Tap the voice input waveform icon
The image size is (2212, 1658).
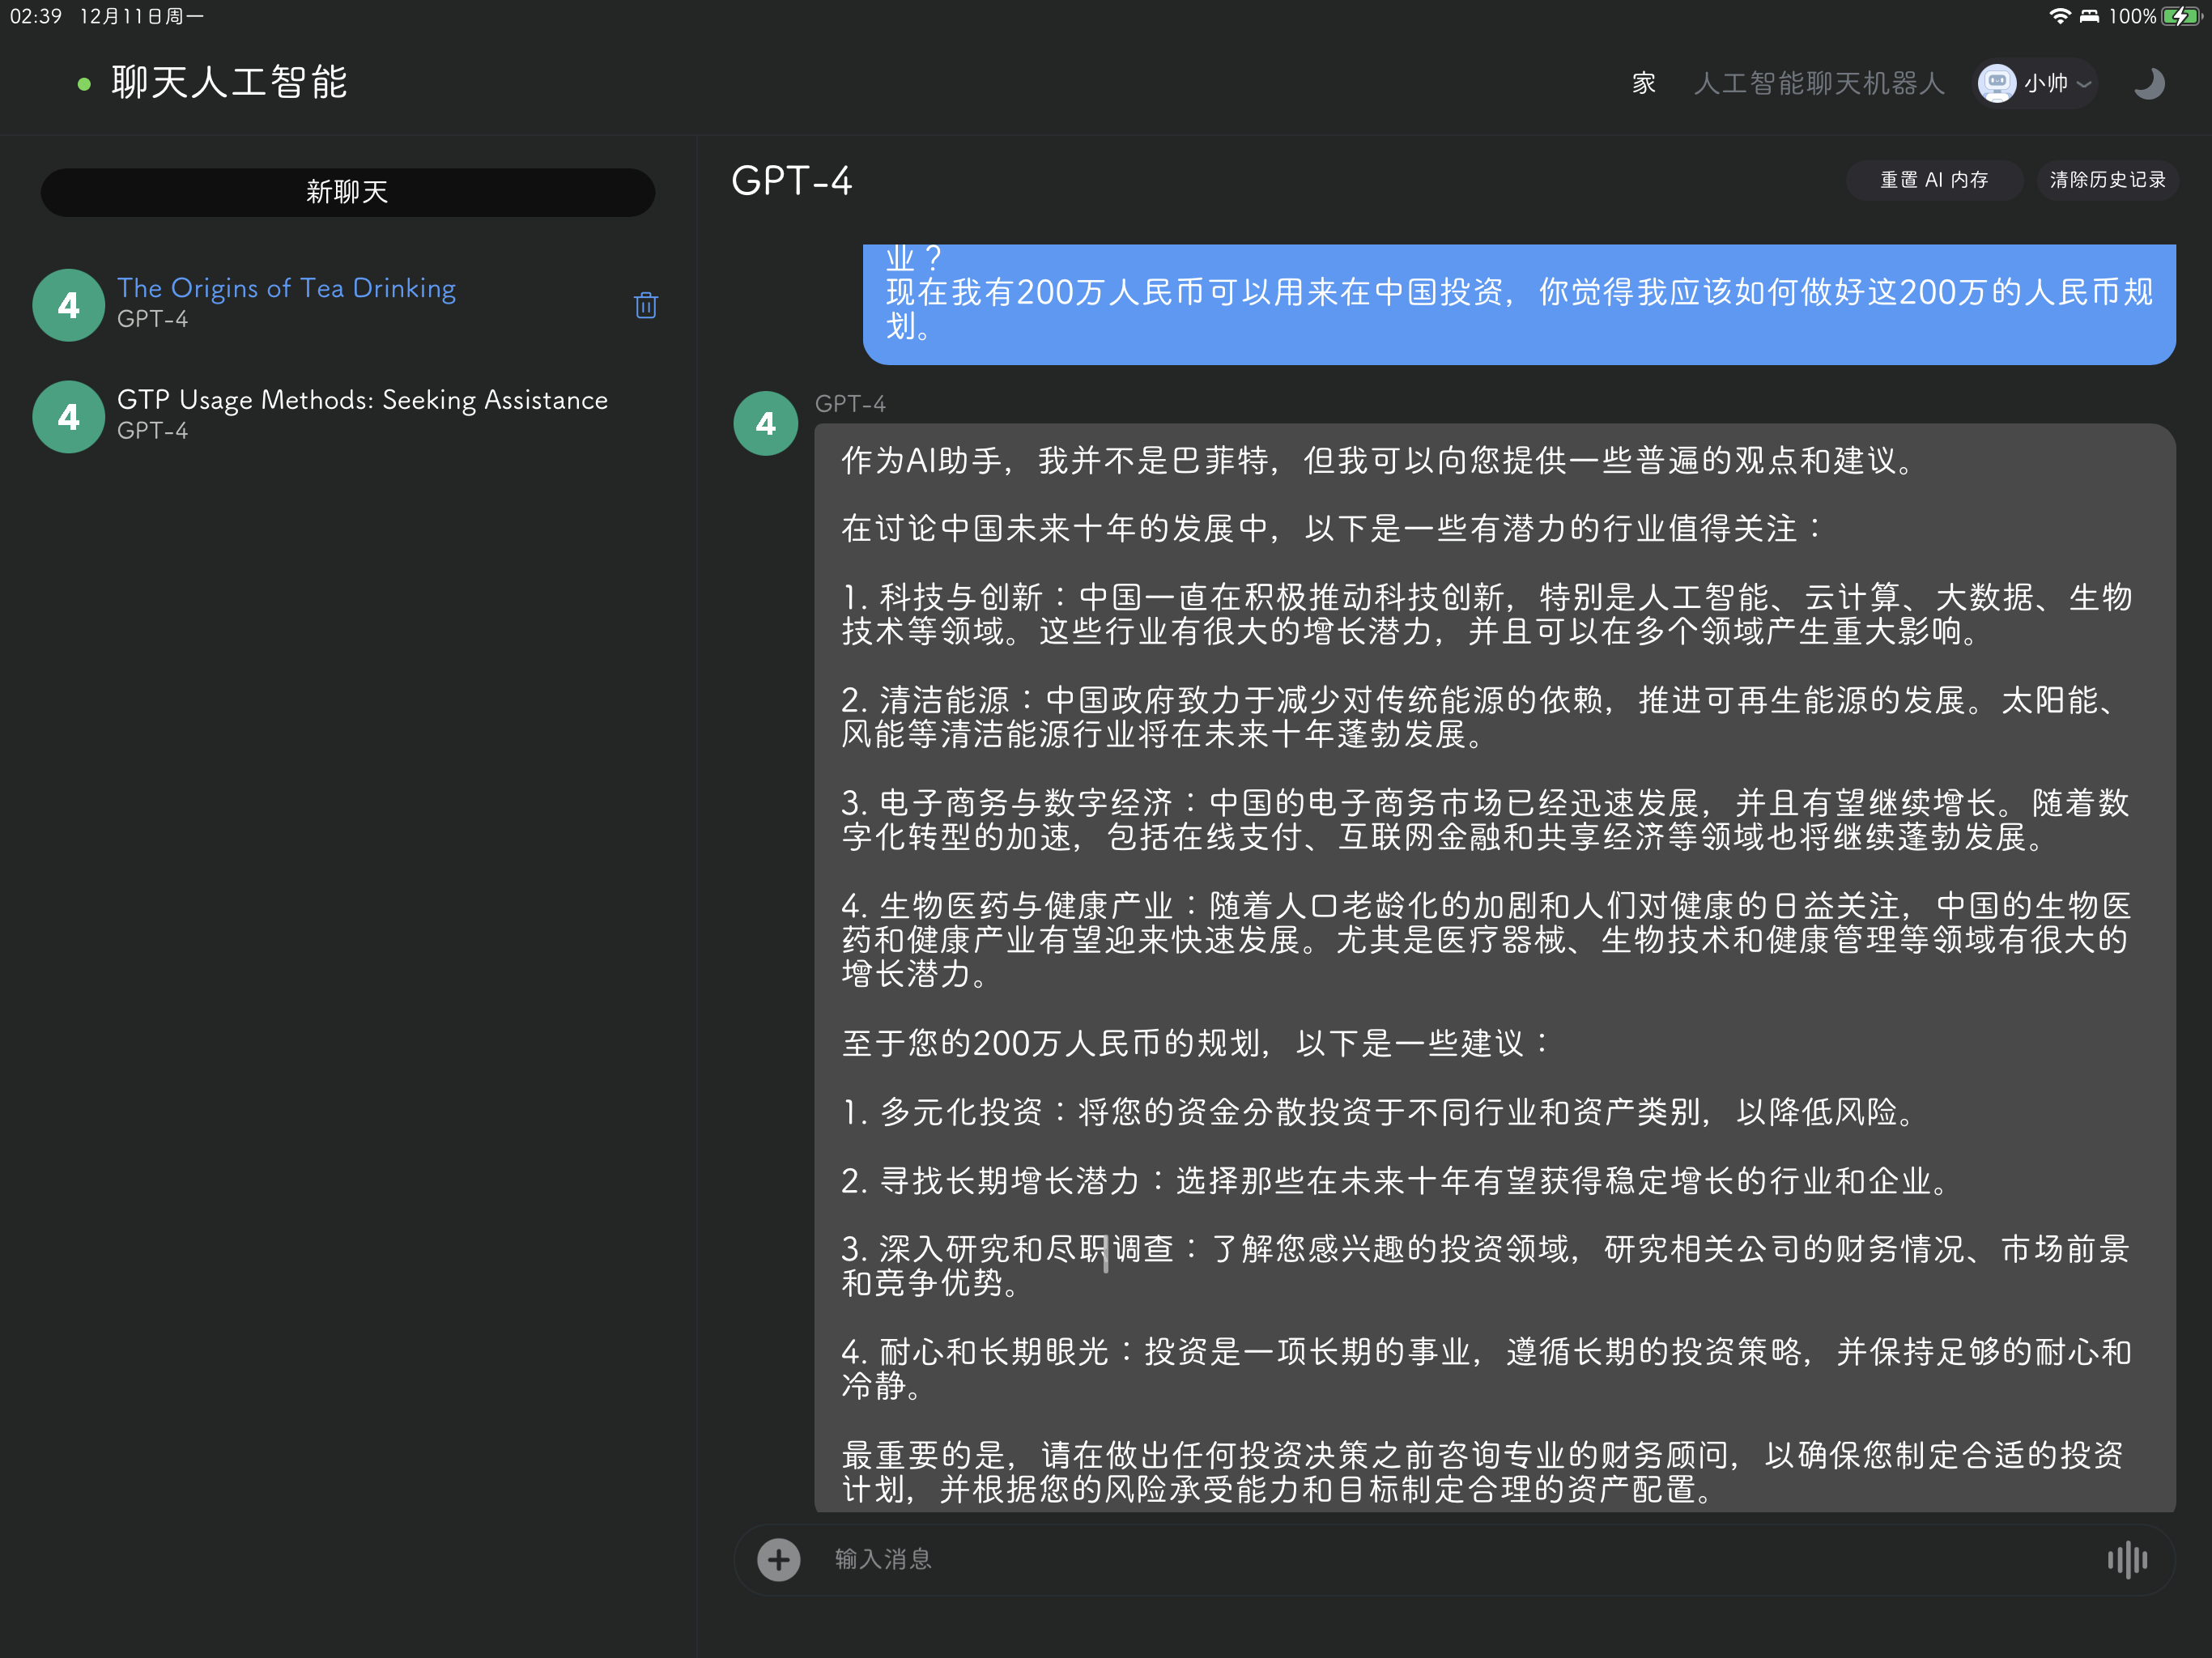(x=2127, y=1559)
